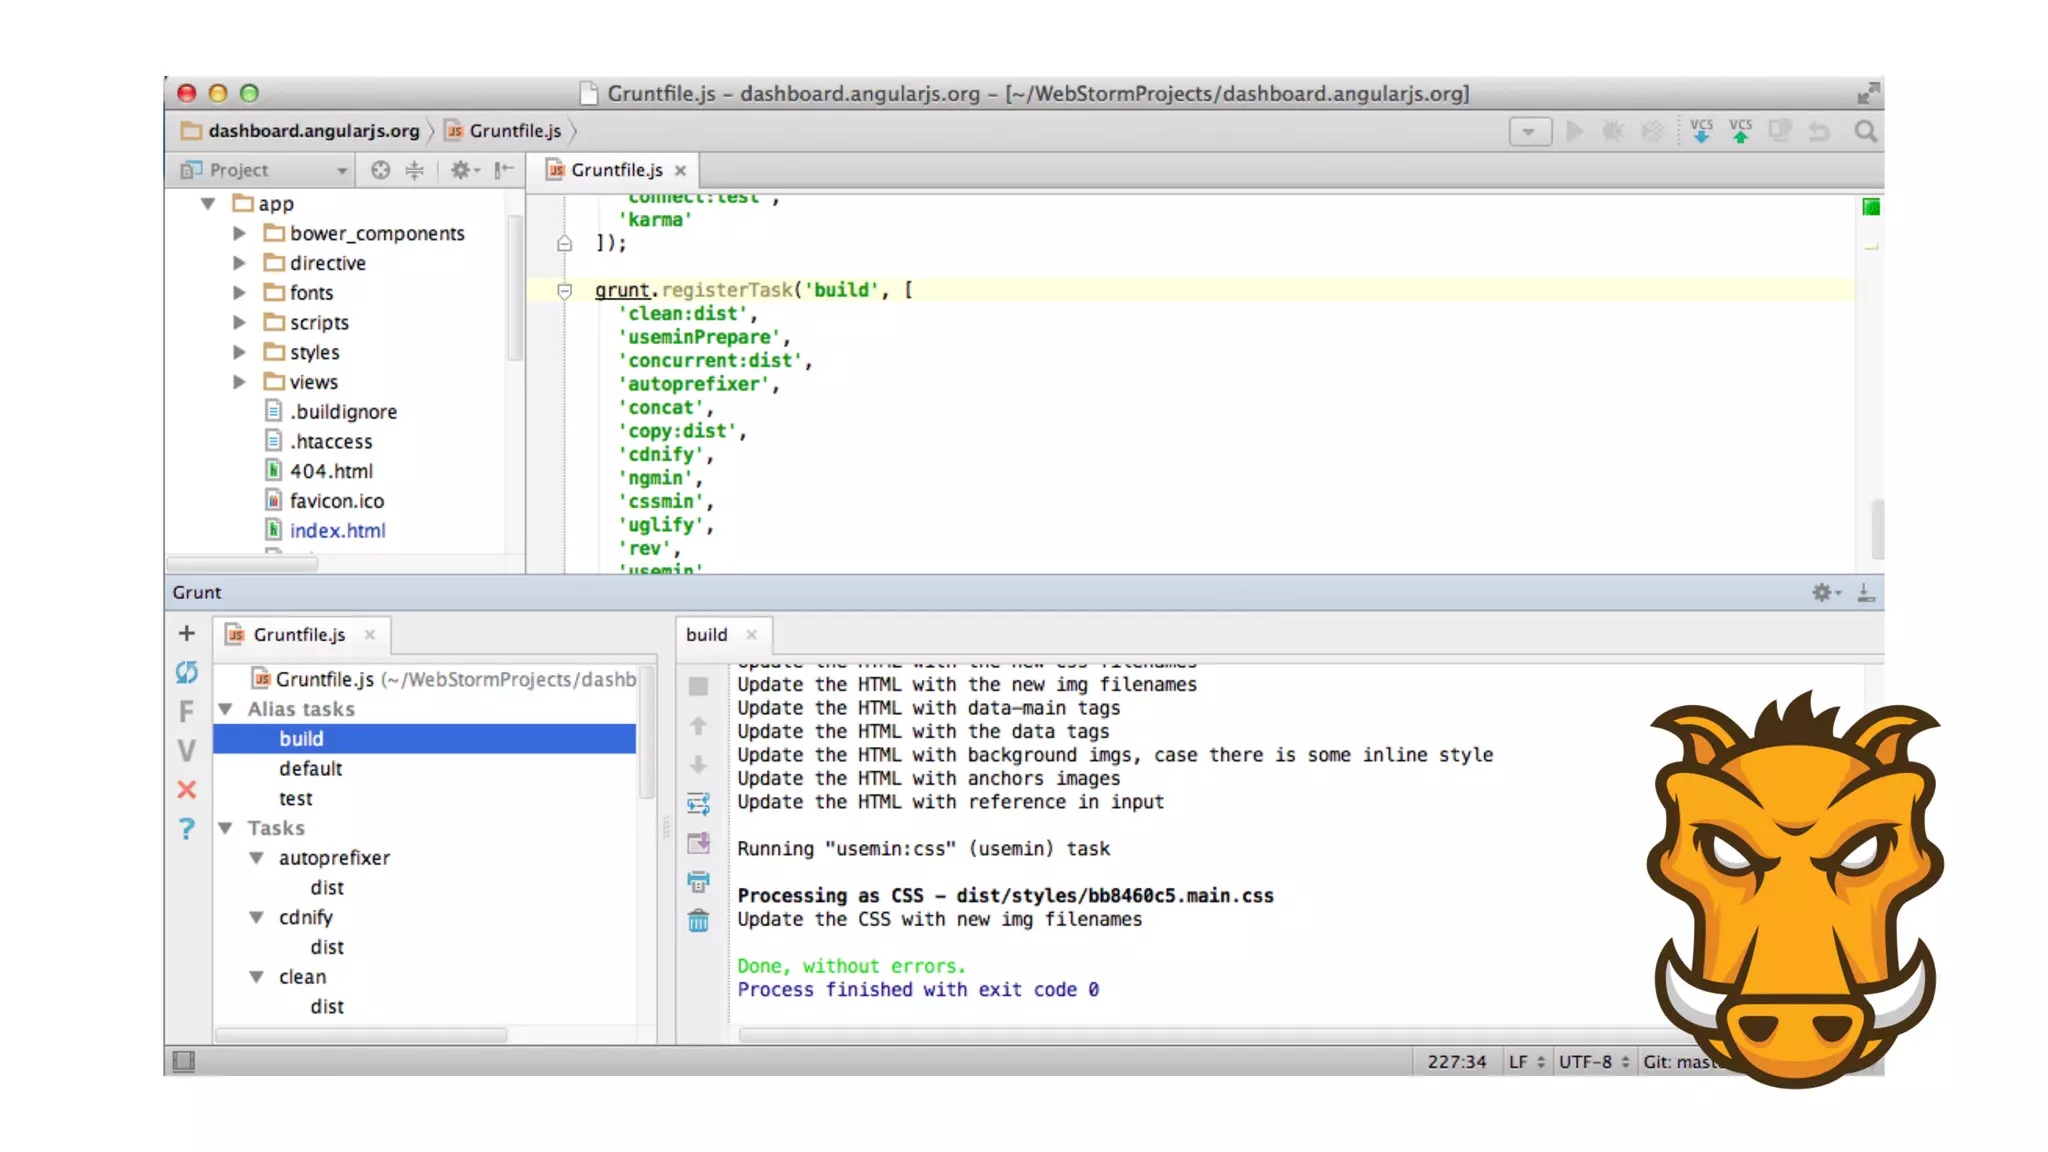Image resolution: width=2048 pixels, height=1152 pixels.
Task: Open the run configuration dropdown
Action: (x=1529, y=131)
